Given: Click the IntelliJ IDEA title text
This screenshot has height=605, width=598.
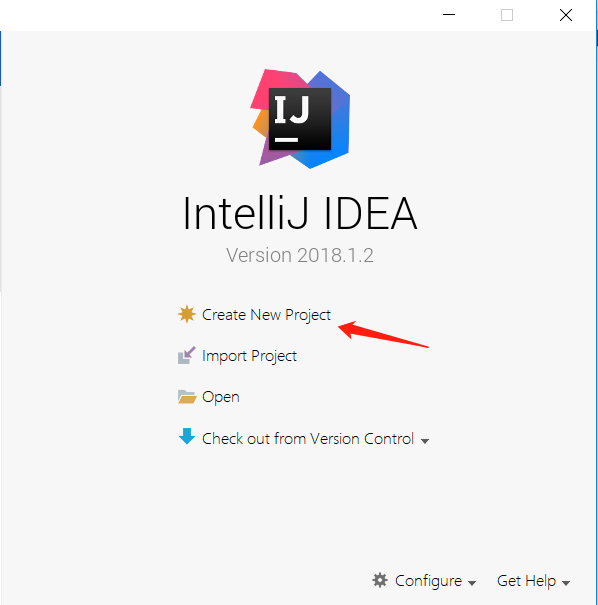Looking at the screenshot, I should [300, 213].
